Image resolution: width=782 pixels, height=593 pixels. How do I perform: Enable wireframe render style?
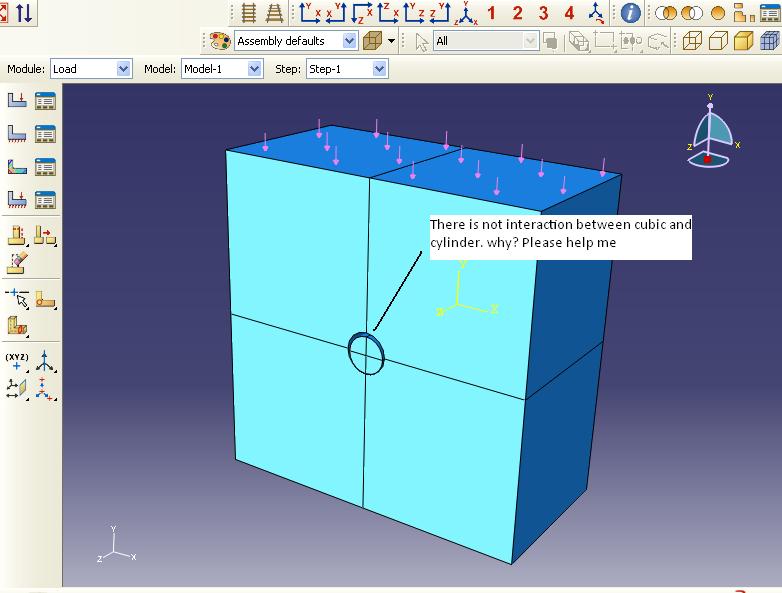691,41
